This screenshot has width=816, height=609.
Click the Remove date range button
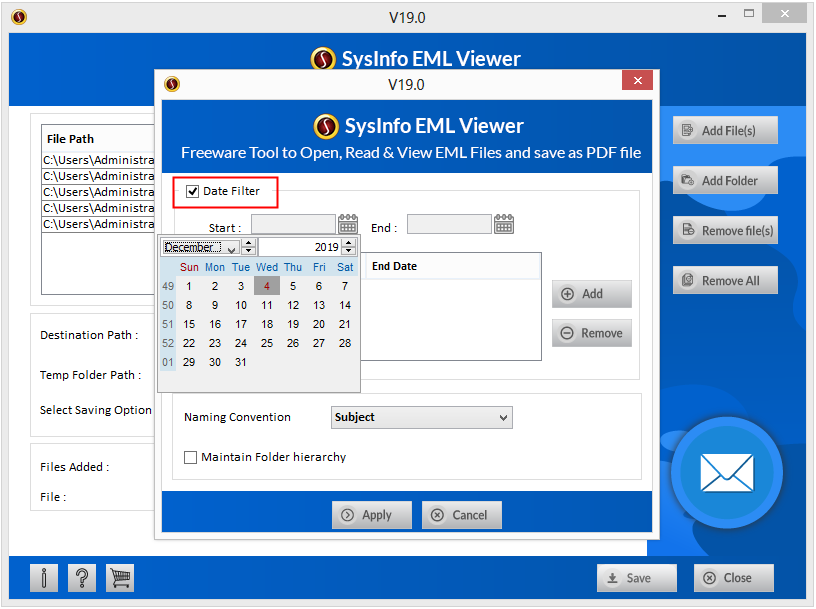[592, 333]
